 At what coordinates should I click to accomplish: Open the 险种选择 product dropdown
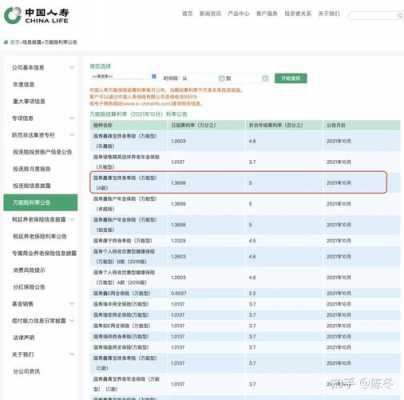(x=123, y=77)
